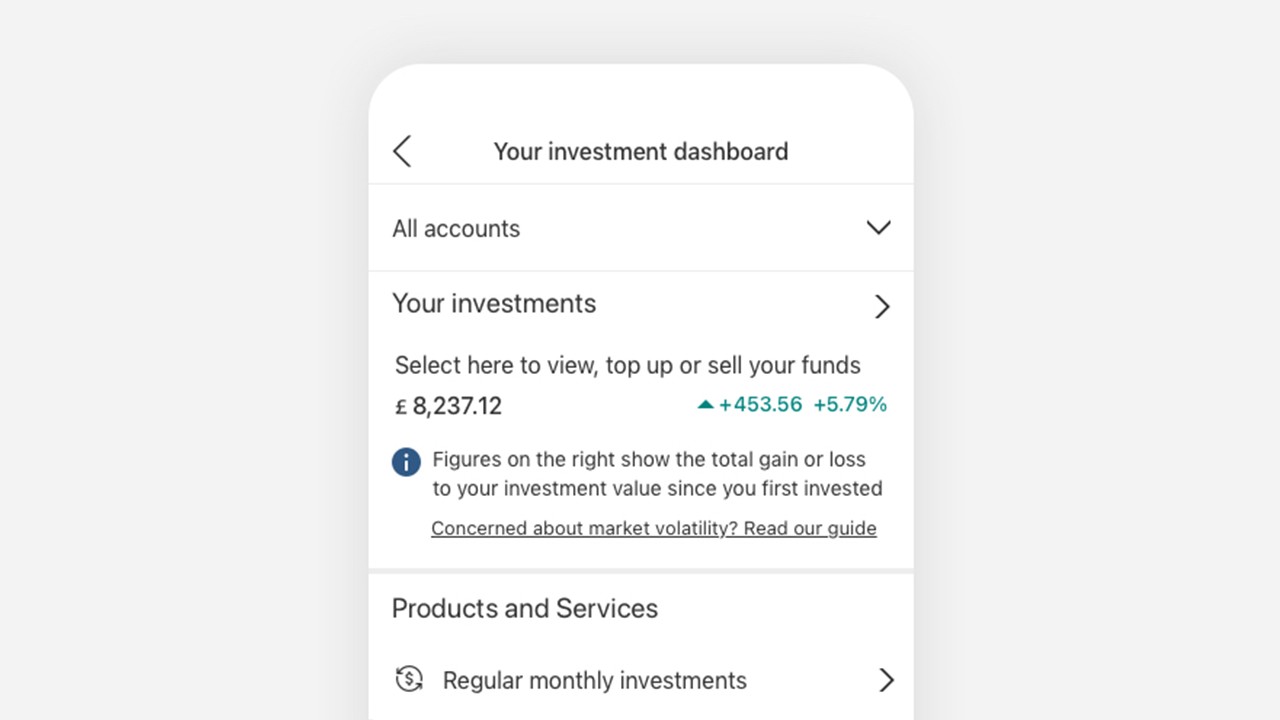Click the blue info circle icon
The height and width of the screenshot is (720, 1280).
tap(406, 462)
